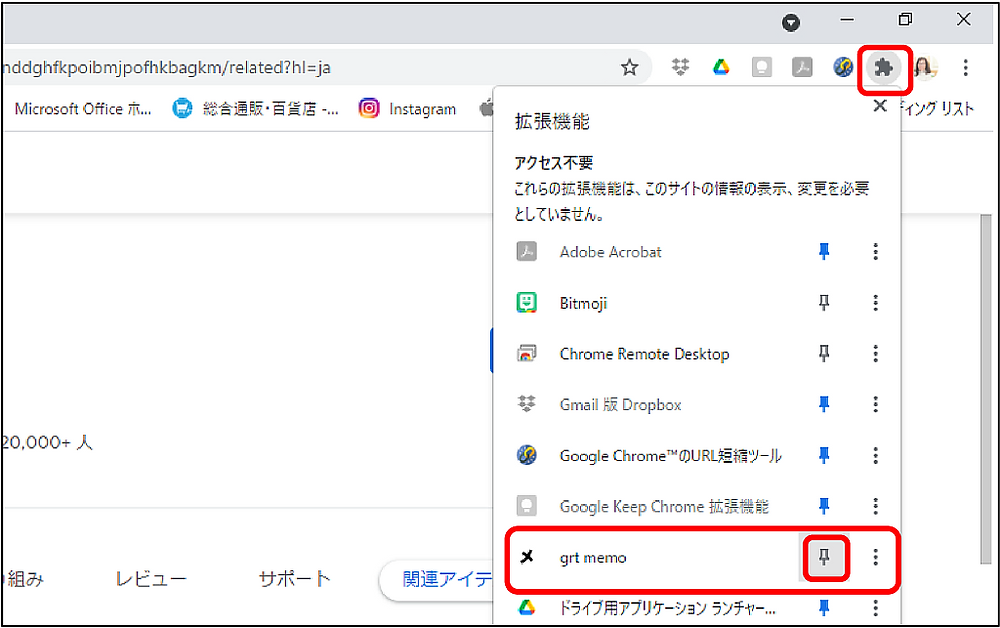Open the Extensions puzzle-piece menu
The height and width of the screenshot is (628, 1000).
[x=883, y=68]
